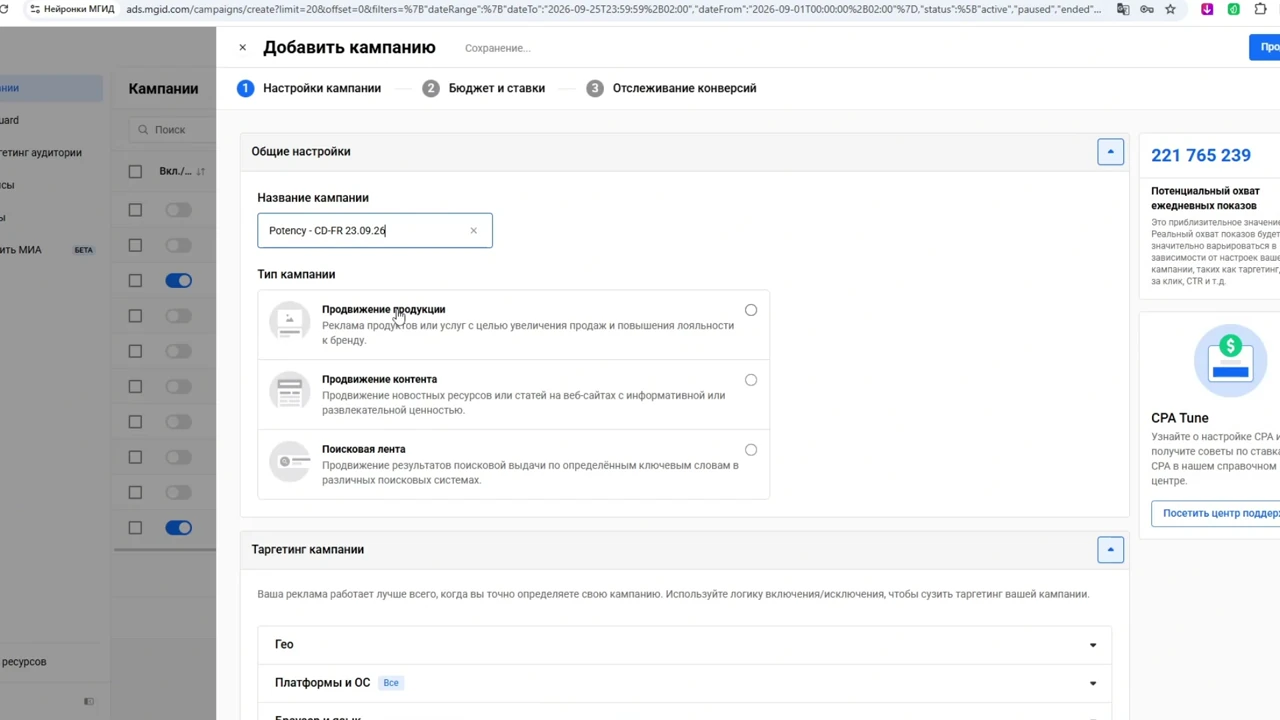
Task: Go to step Отслеживание конверсий
Action: pos(671,88)
